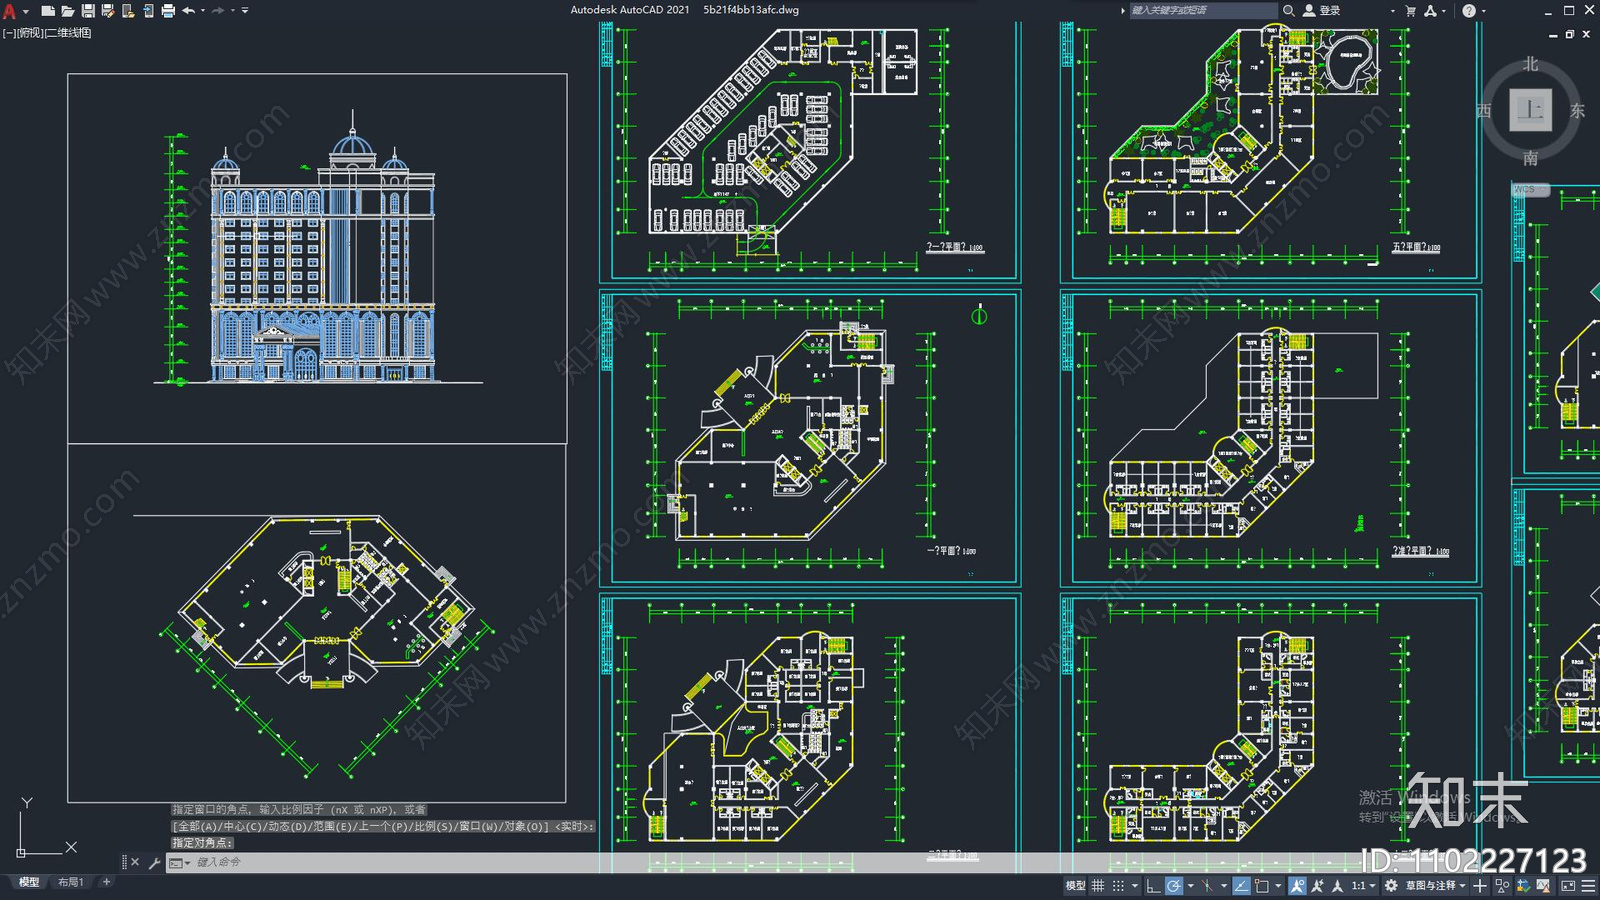
Task: Expand polar tracking angle arrow
Action: [1191, 886]
